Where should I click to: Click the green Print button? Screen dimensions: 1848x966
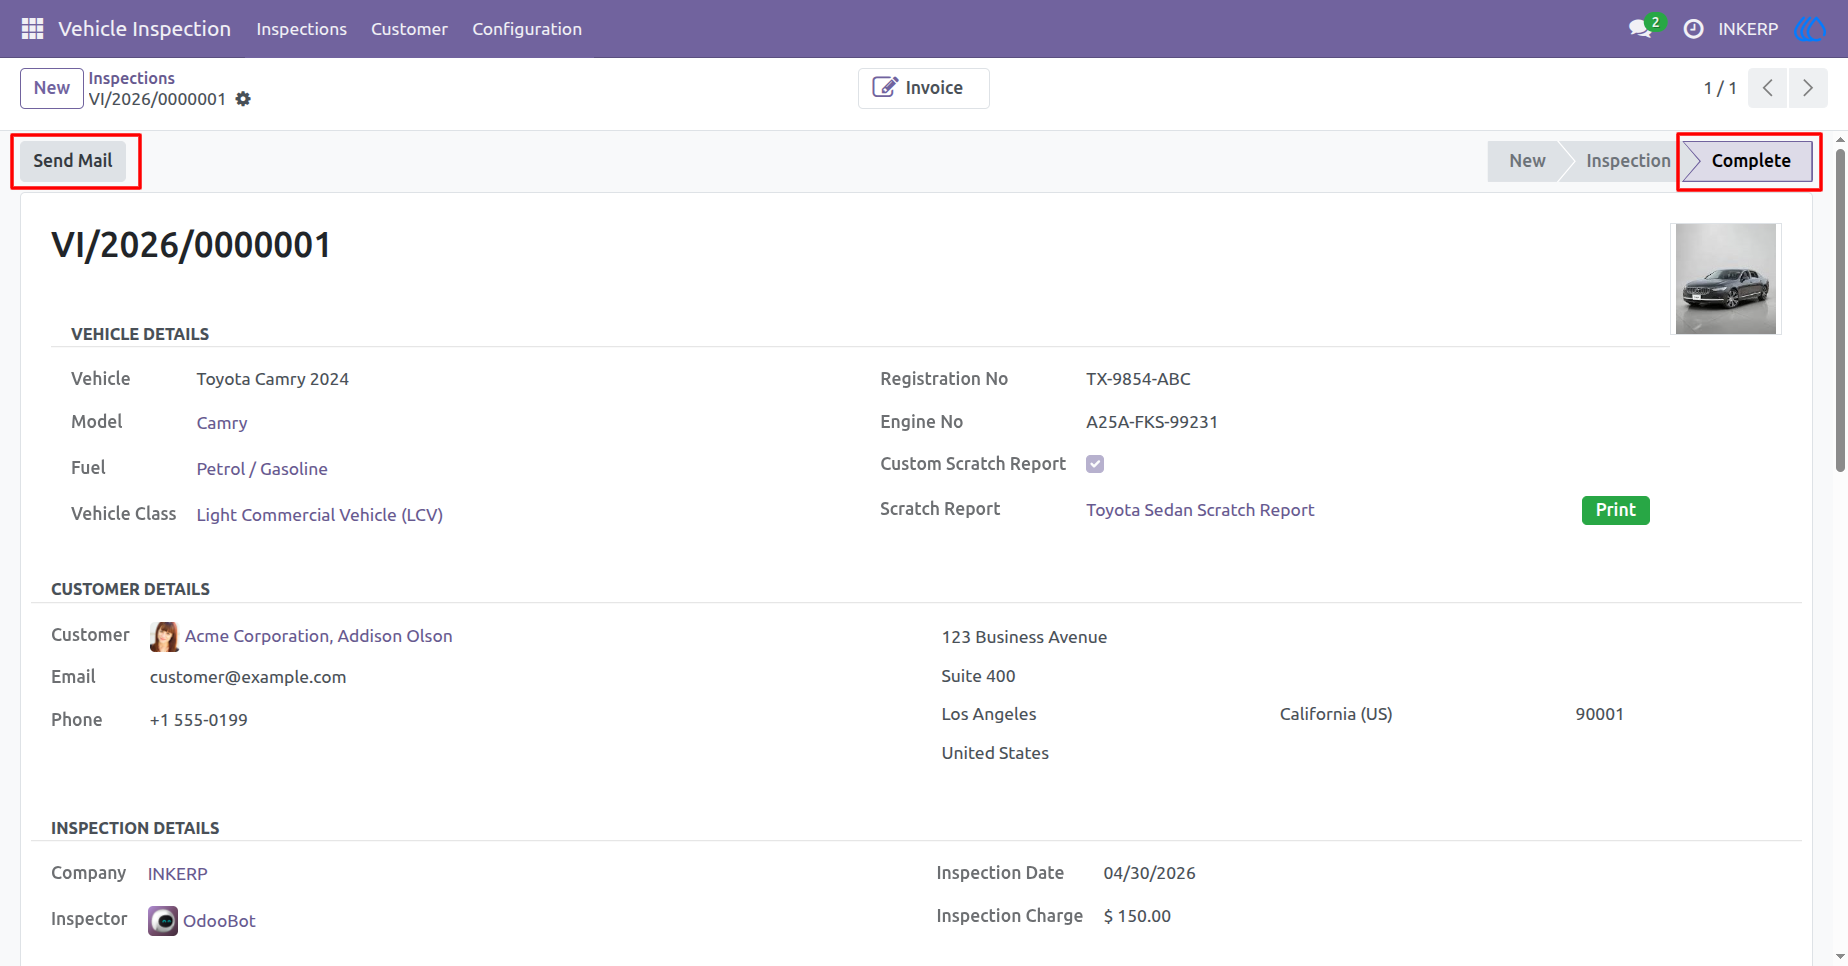point(1615,510)
